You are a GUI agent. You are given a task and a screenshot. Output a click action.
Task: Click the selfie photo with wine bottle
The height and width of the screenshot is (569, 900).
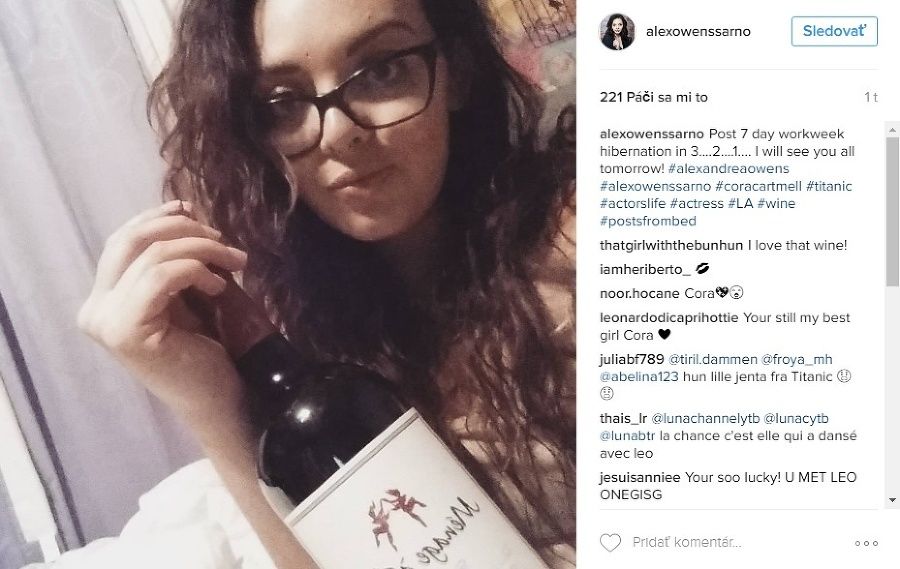pyautogui.click(x=288, y=284)
